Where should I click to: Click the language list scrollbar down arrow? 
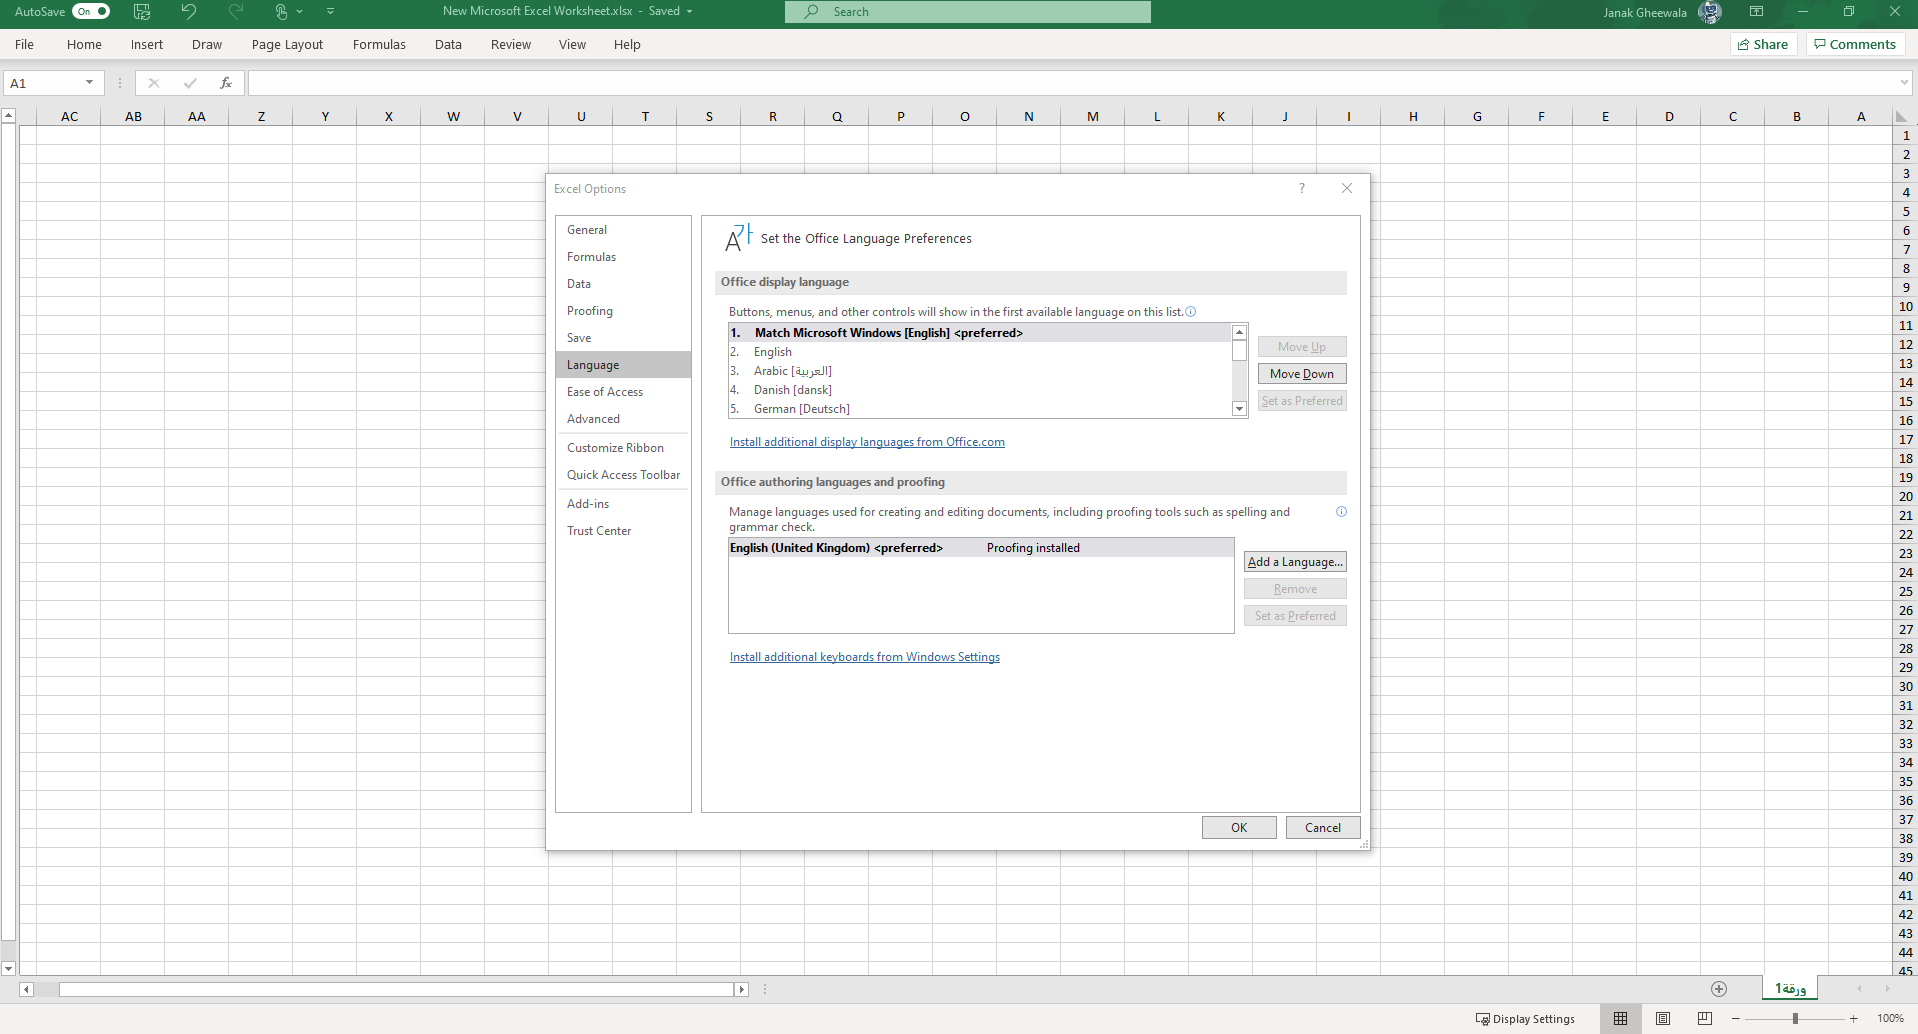1238,408
